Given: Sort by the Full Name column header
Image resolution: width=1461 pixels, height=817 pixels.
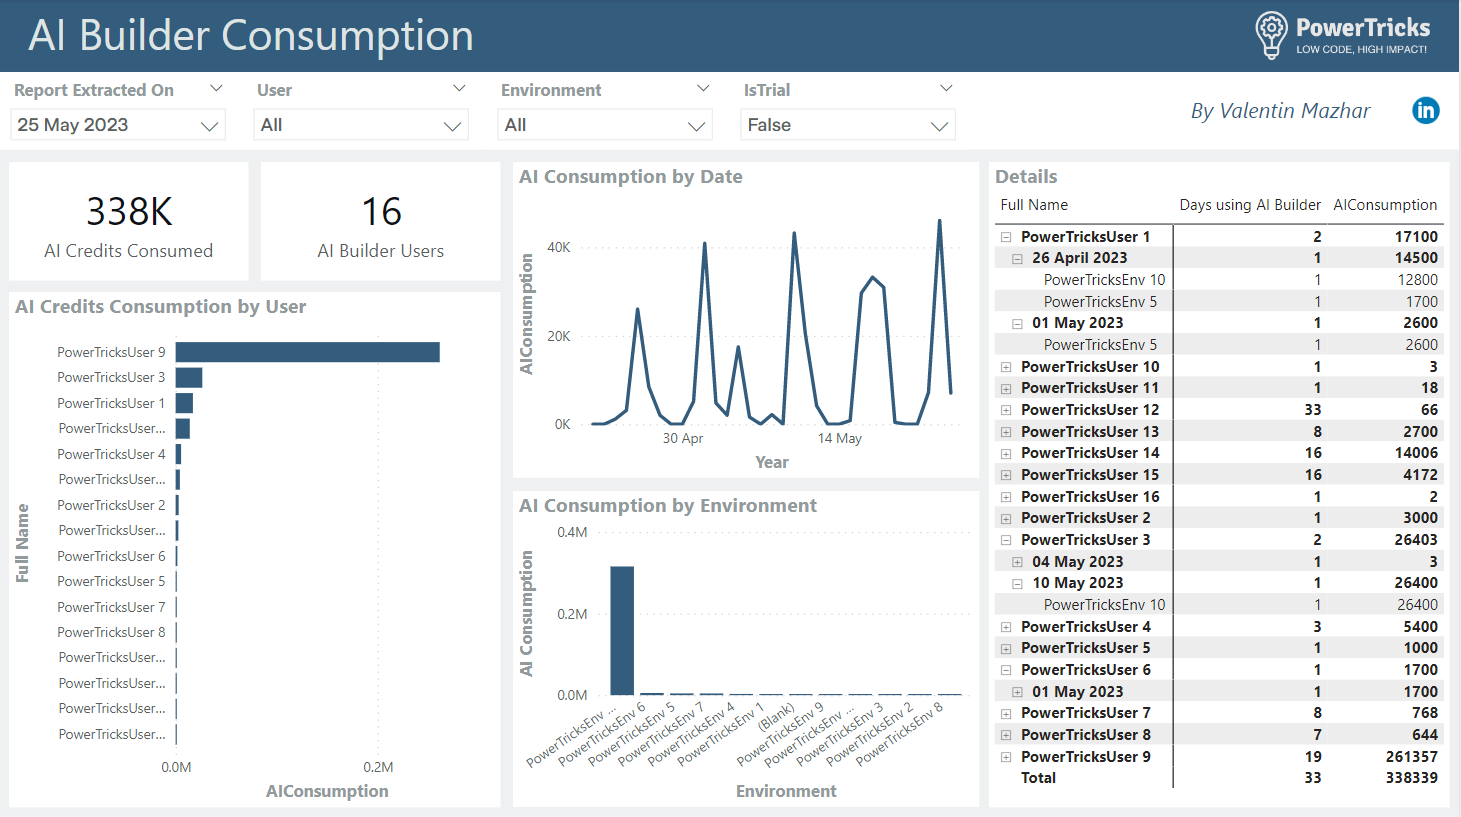Looking at the screenshot, I should (1034, 205).
